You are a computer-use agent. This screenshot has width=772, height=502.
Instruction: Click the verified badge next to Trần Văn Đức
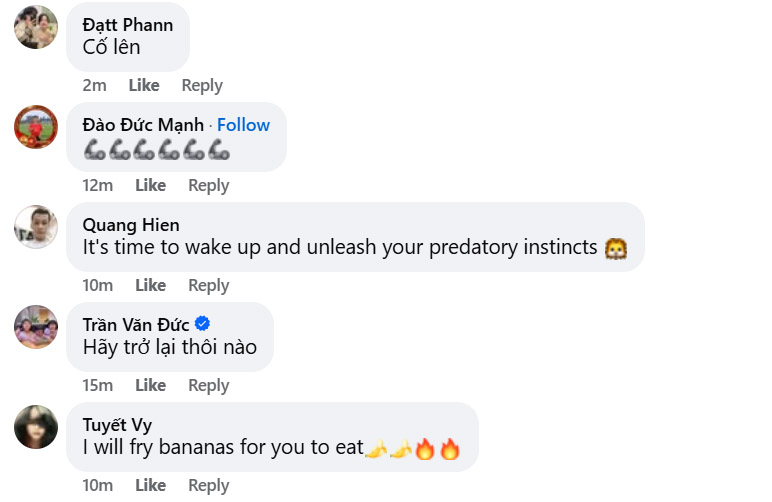(202, 324)
